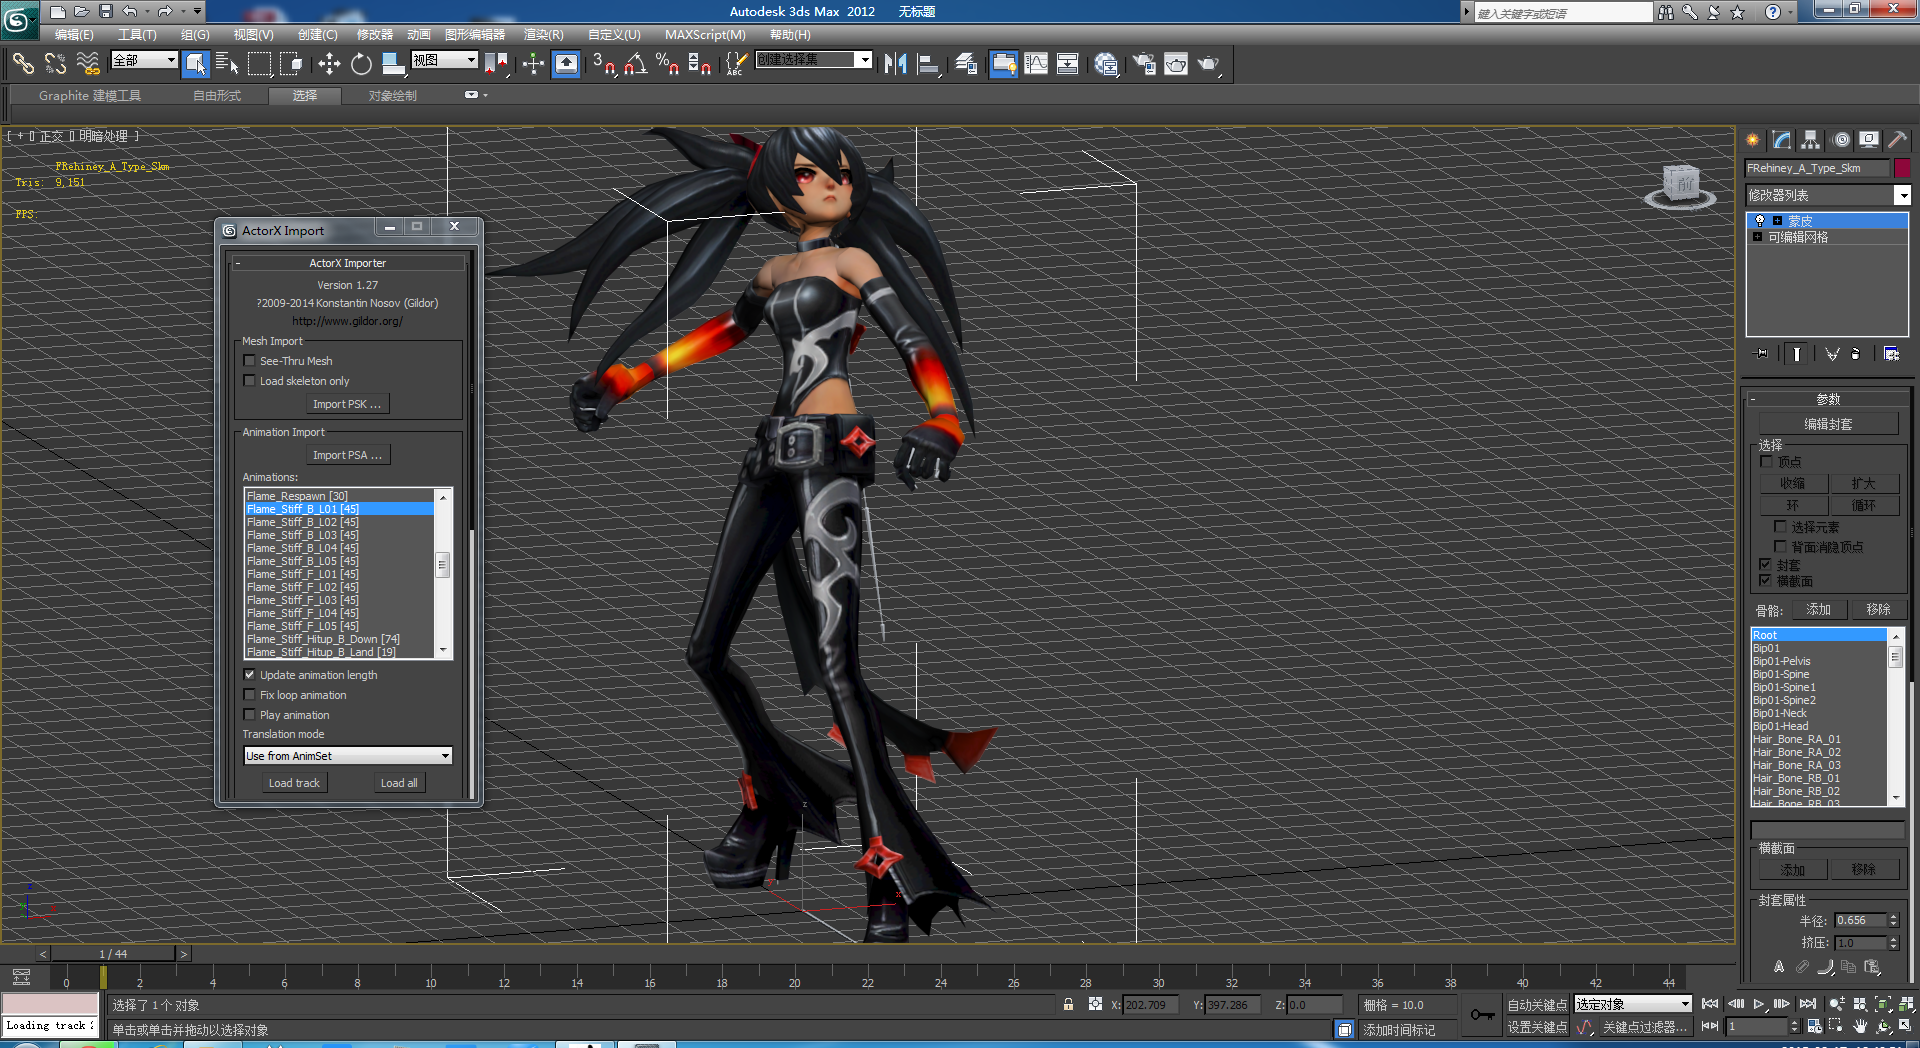1920x1048 pixels.
Task: Open MAXScript(M) menu
Action: pyautogui.click(x=705, y=35)
